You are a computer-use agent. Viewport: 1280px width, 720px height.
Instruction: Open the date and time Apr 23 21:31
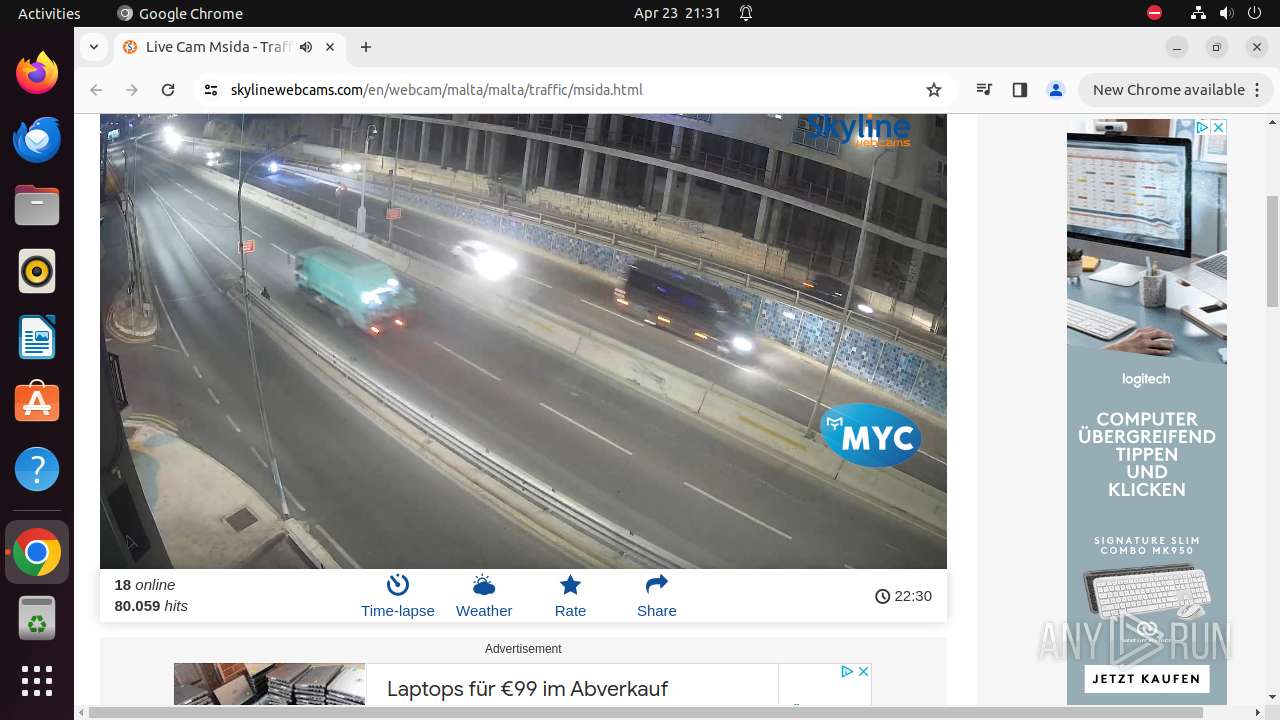point(677,13)
